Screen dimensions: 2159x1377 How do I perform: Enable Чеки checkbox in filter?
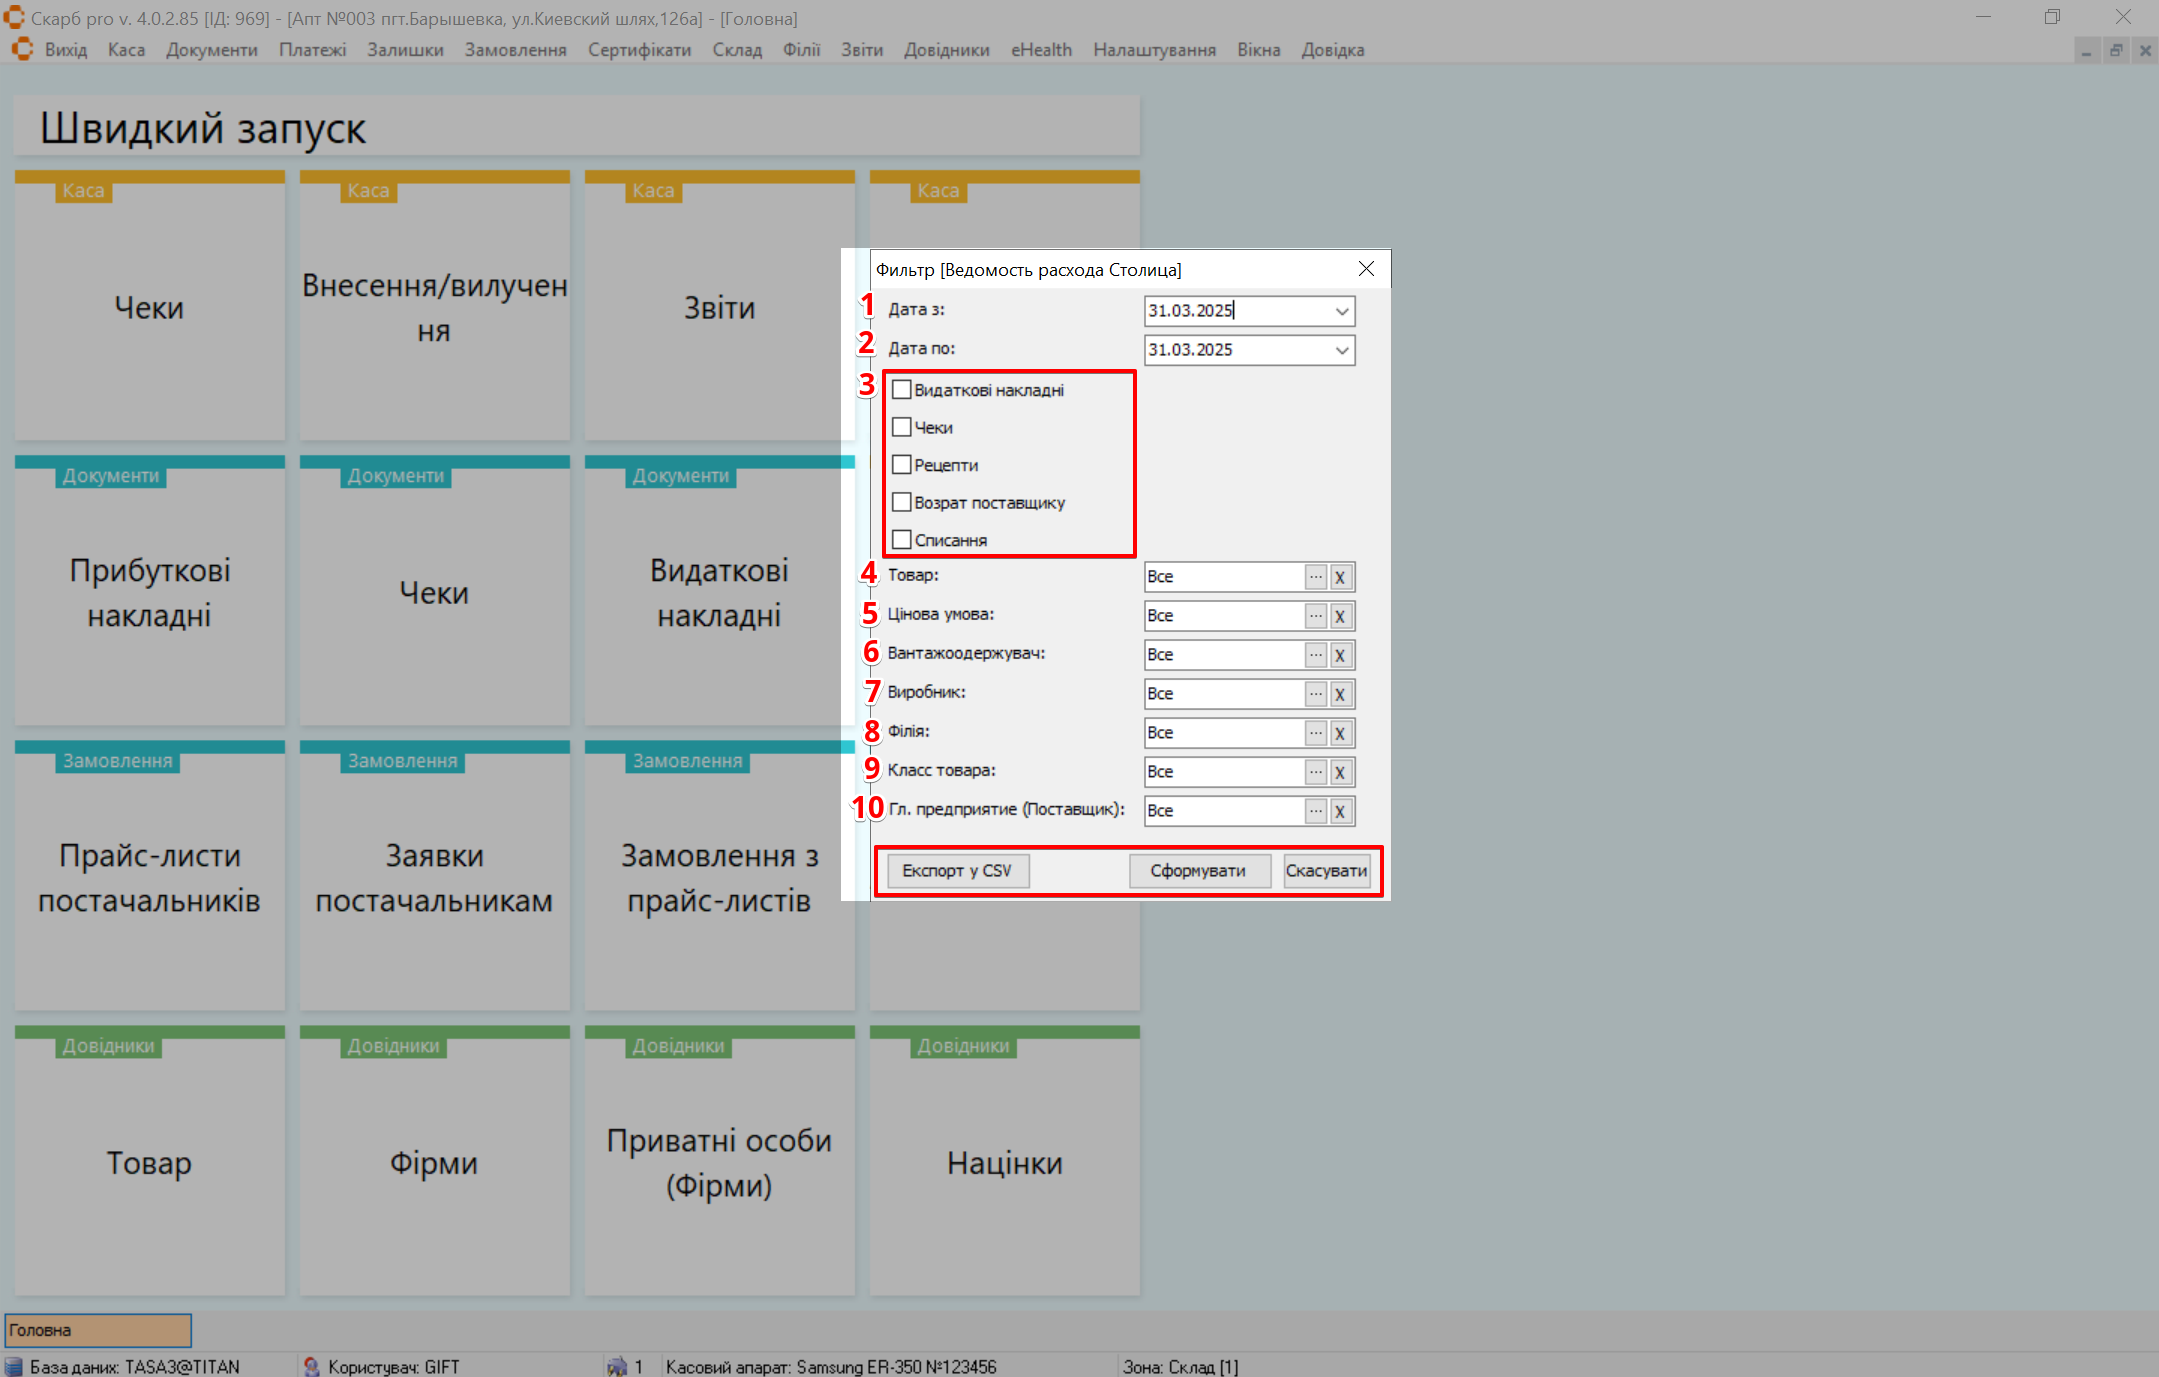click(x=901, y=427)
